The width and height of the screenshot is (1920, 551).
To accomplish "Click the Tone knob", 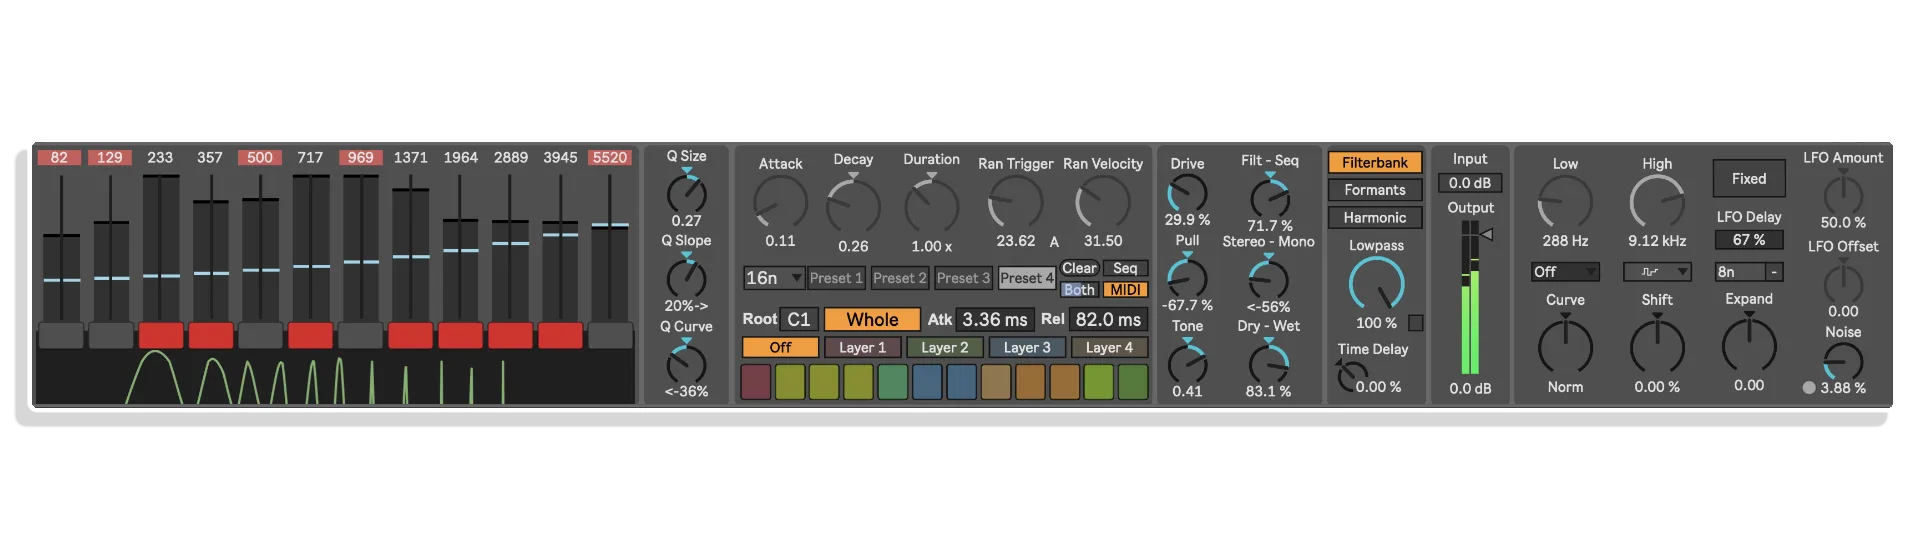I will coord(1187,362).
